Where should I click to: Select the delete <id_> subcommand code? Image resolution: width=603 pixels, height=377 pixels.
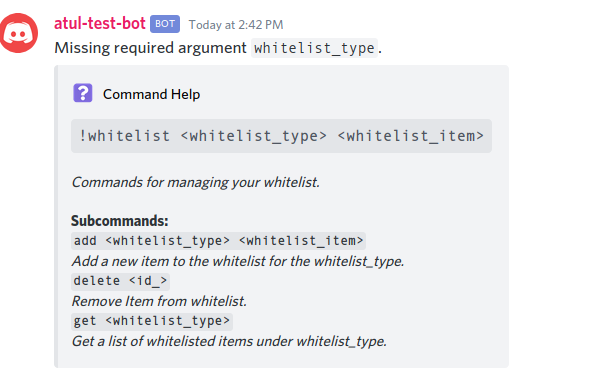[120, 281]
